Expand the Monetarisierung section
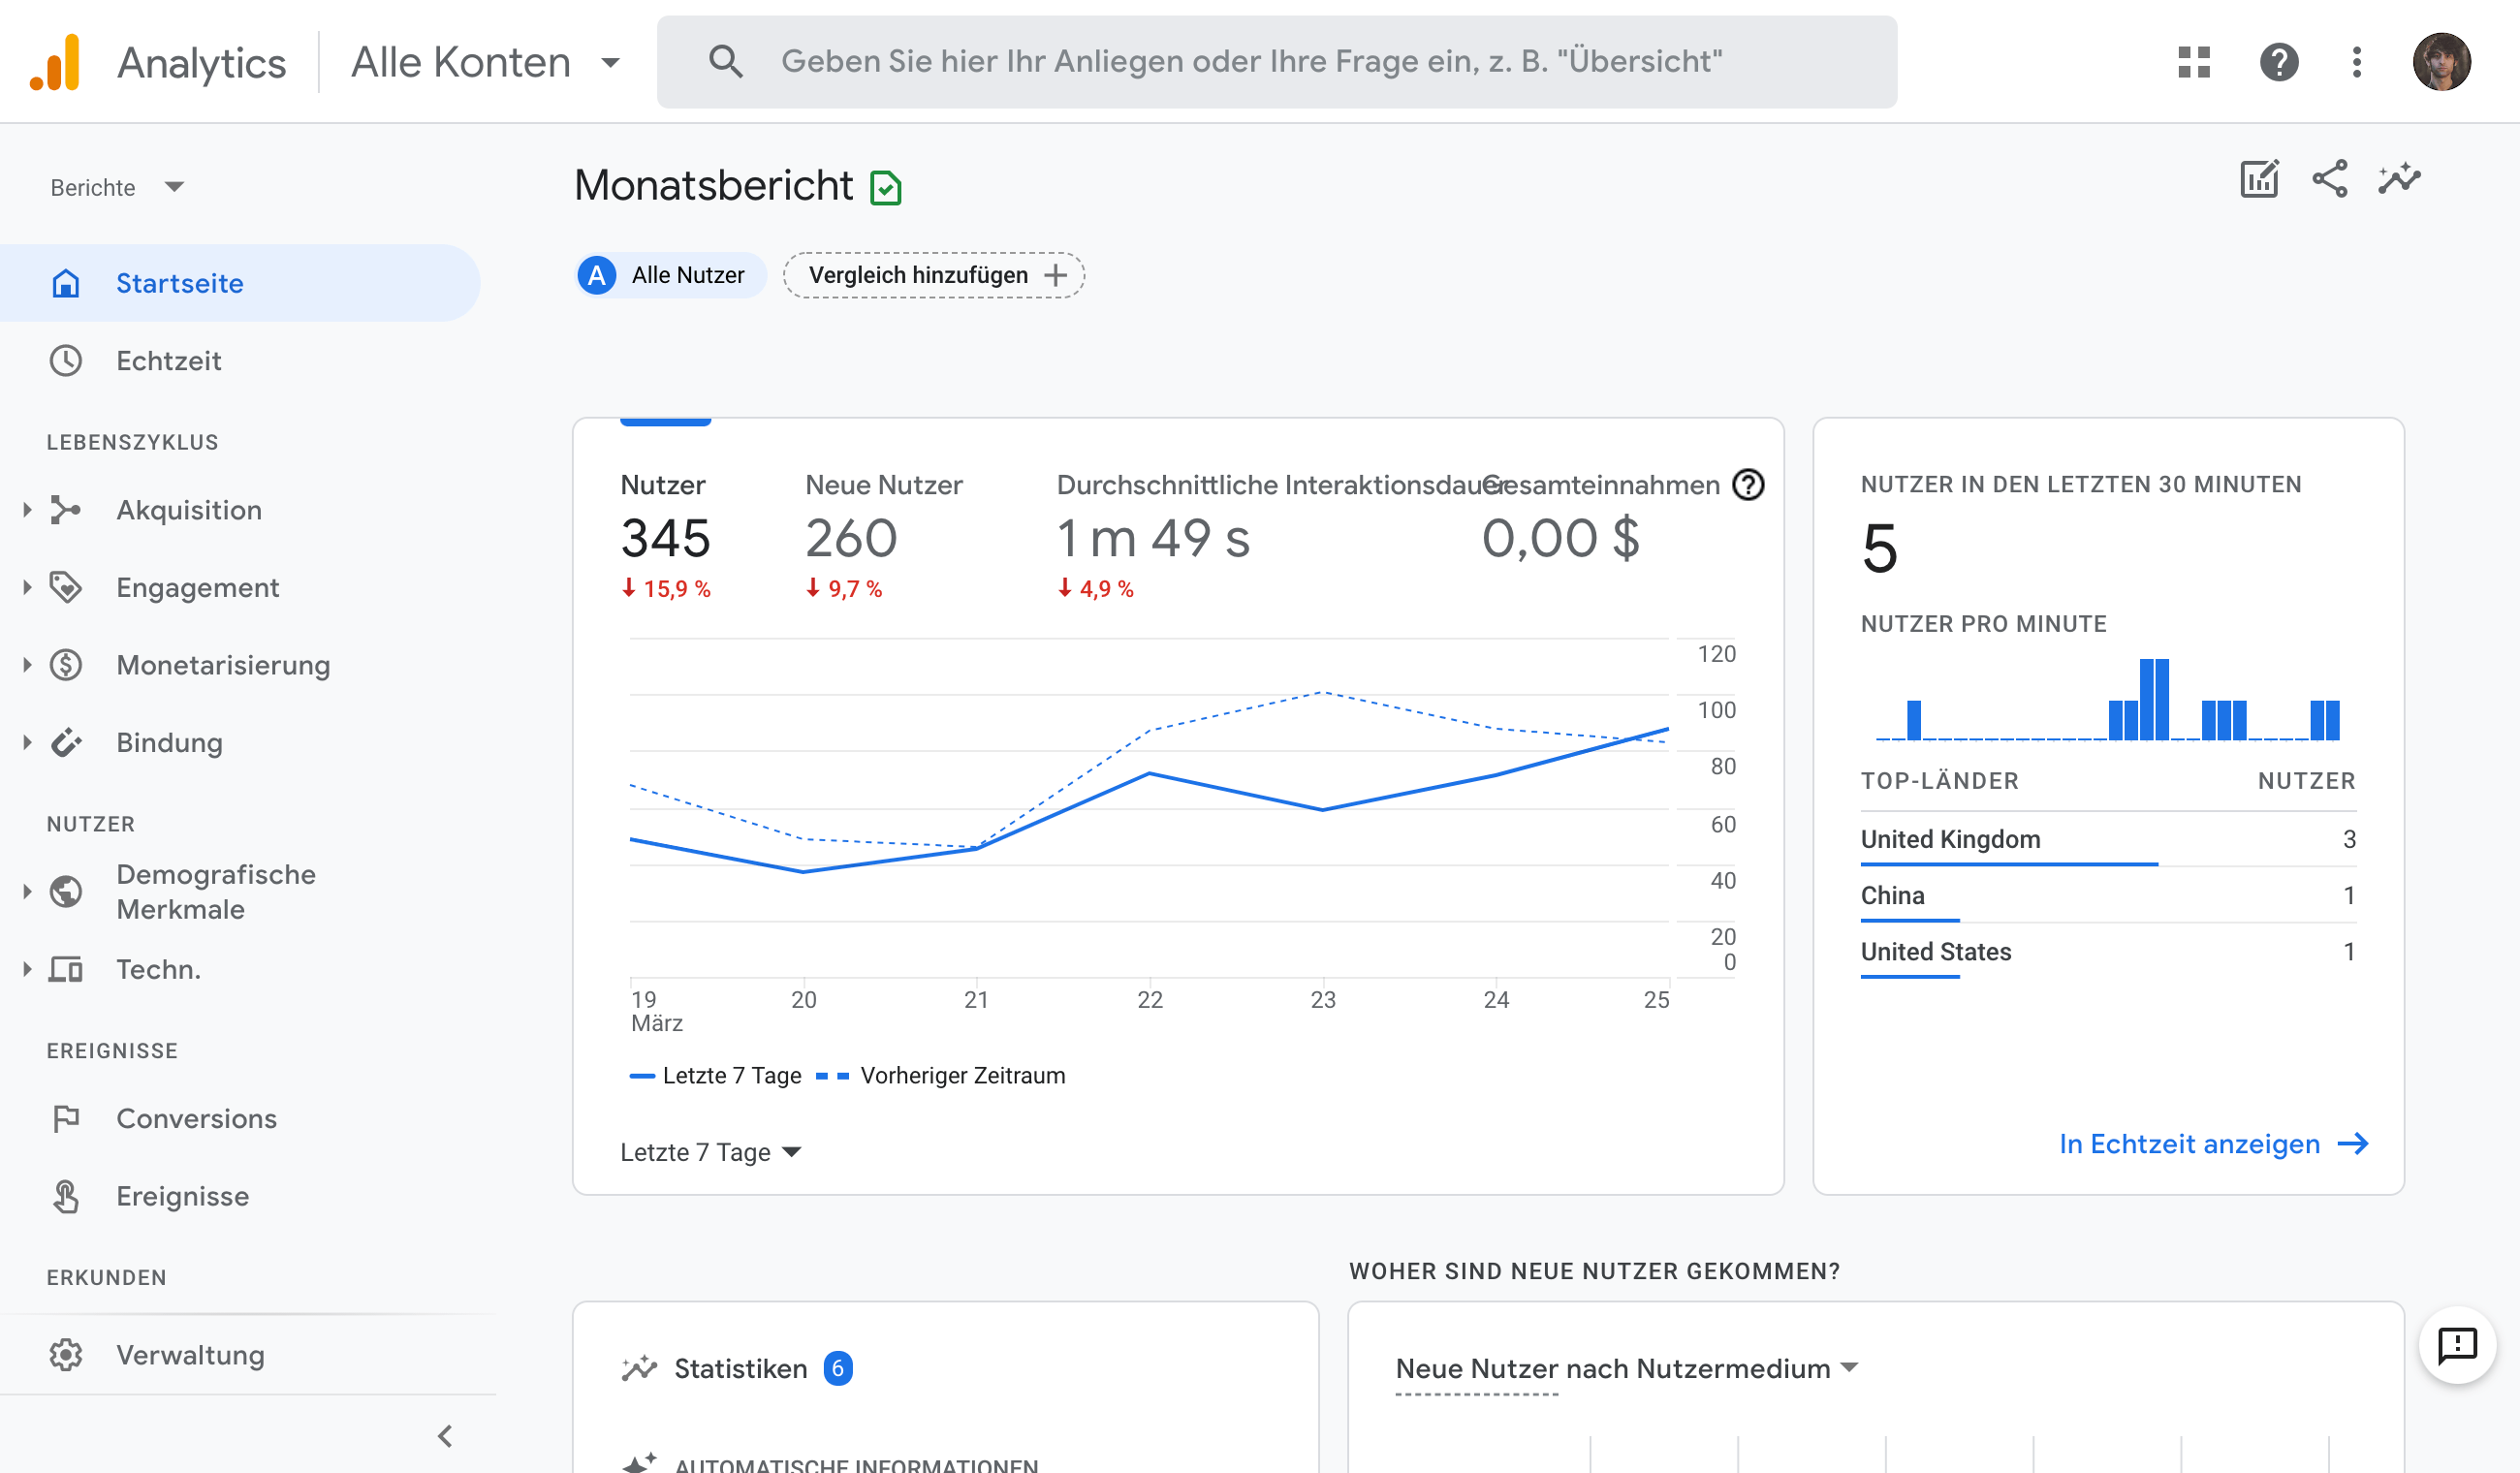This screenshot has height=1473, width=2520. coord(222,665)
